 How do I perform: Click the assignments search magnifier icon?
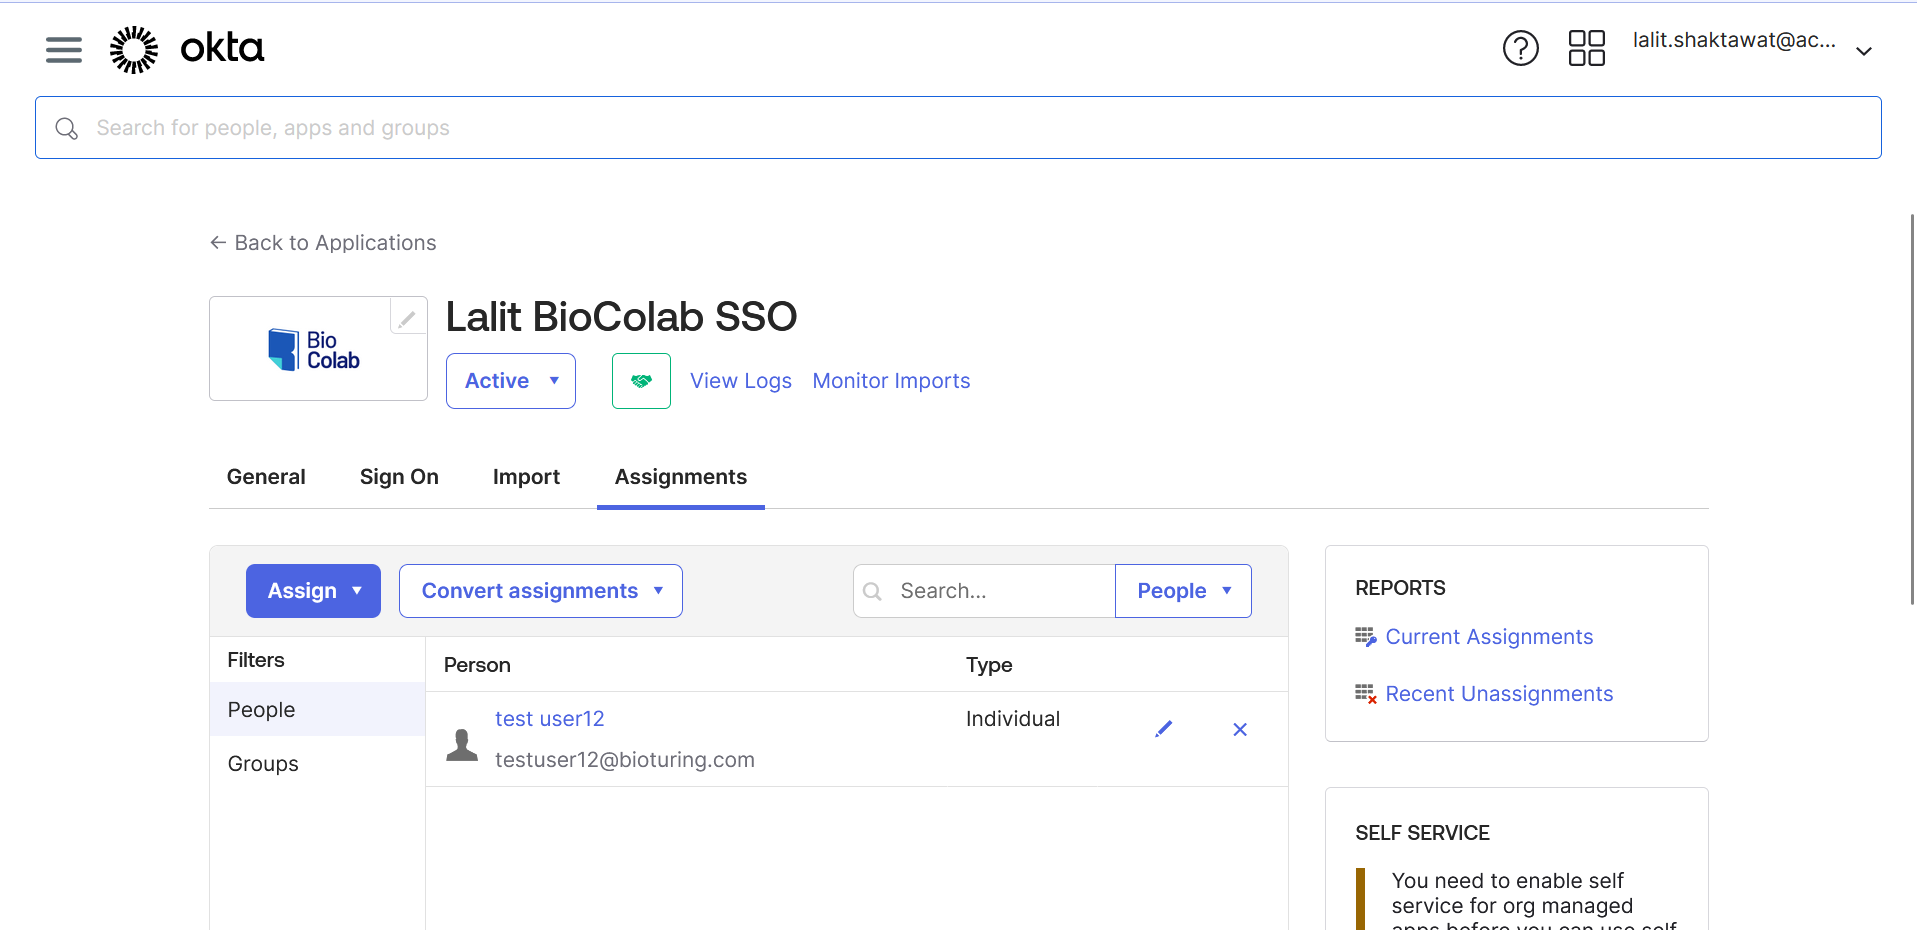pos(872,591)
